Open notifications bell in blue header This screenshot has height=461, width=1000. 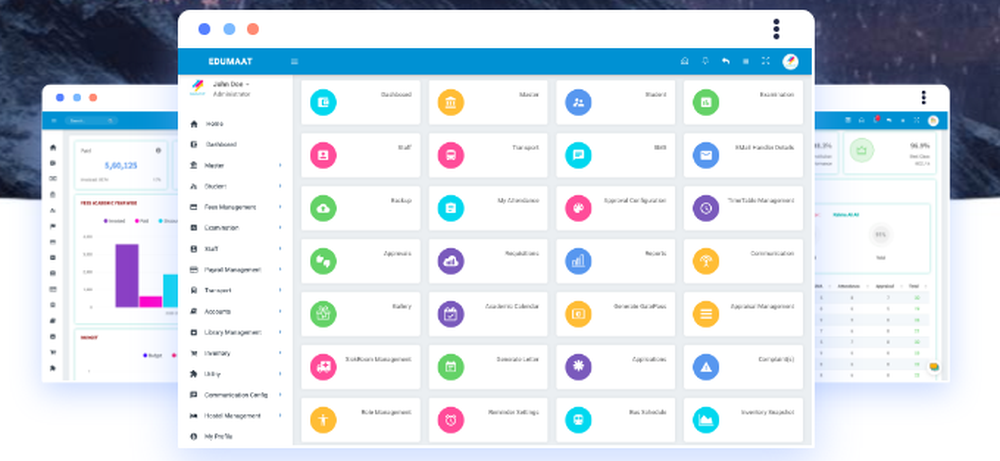[705, 61]
